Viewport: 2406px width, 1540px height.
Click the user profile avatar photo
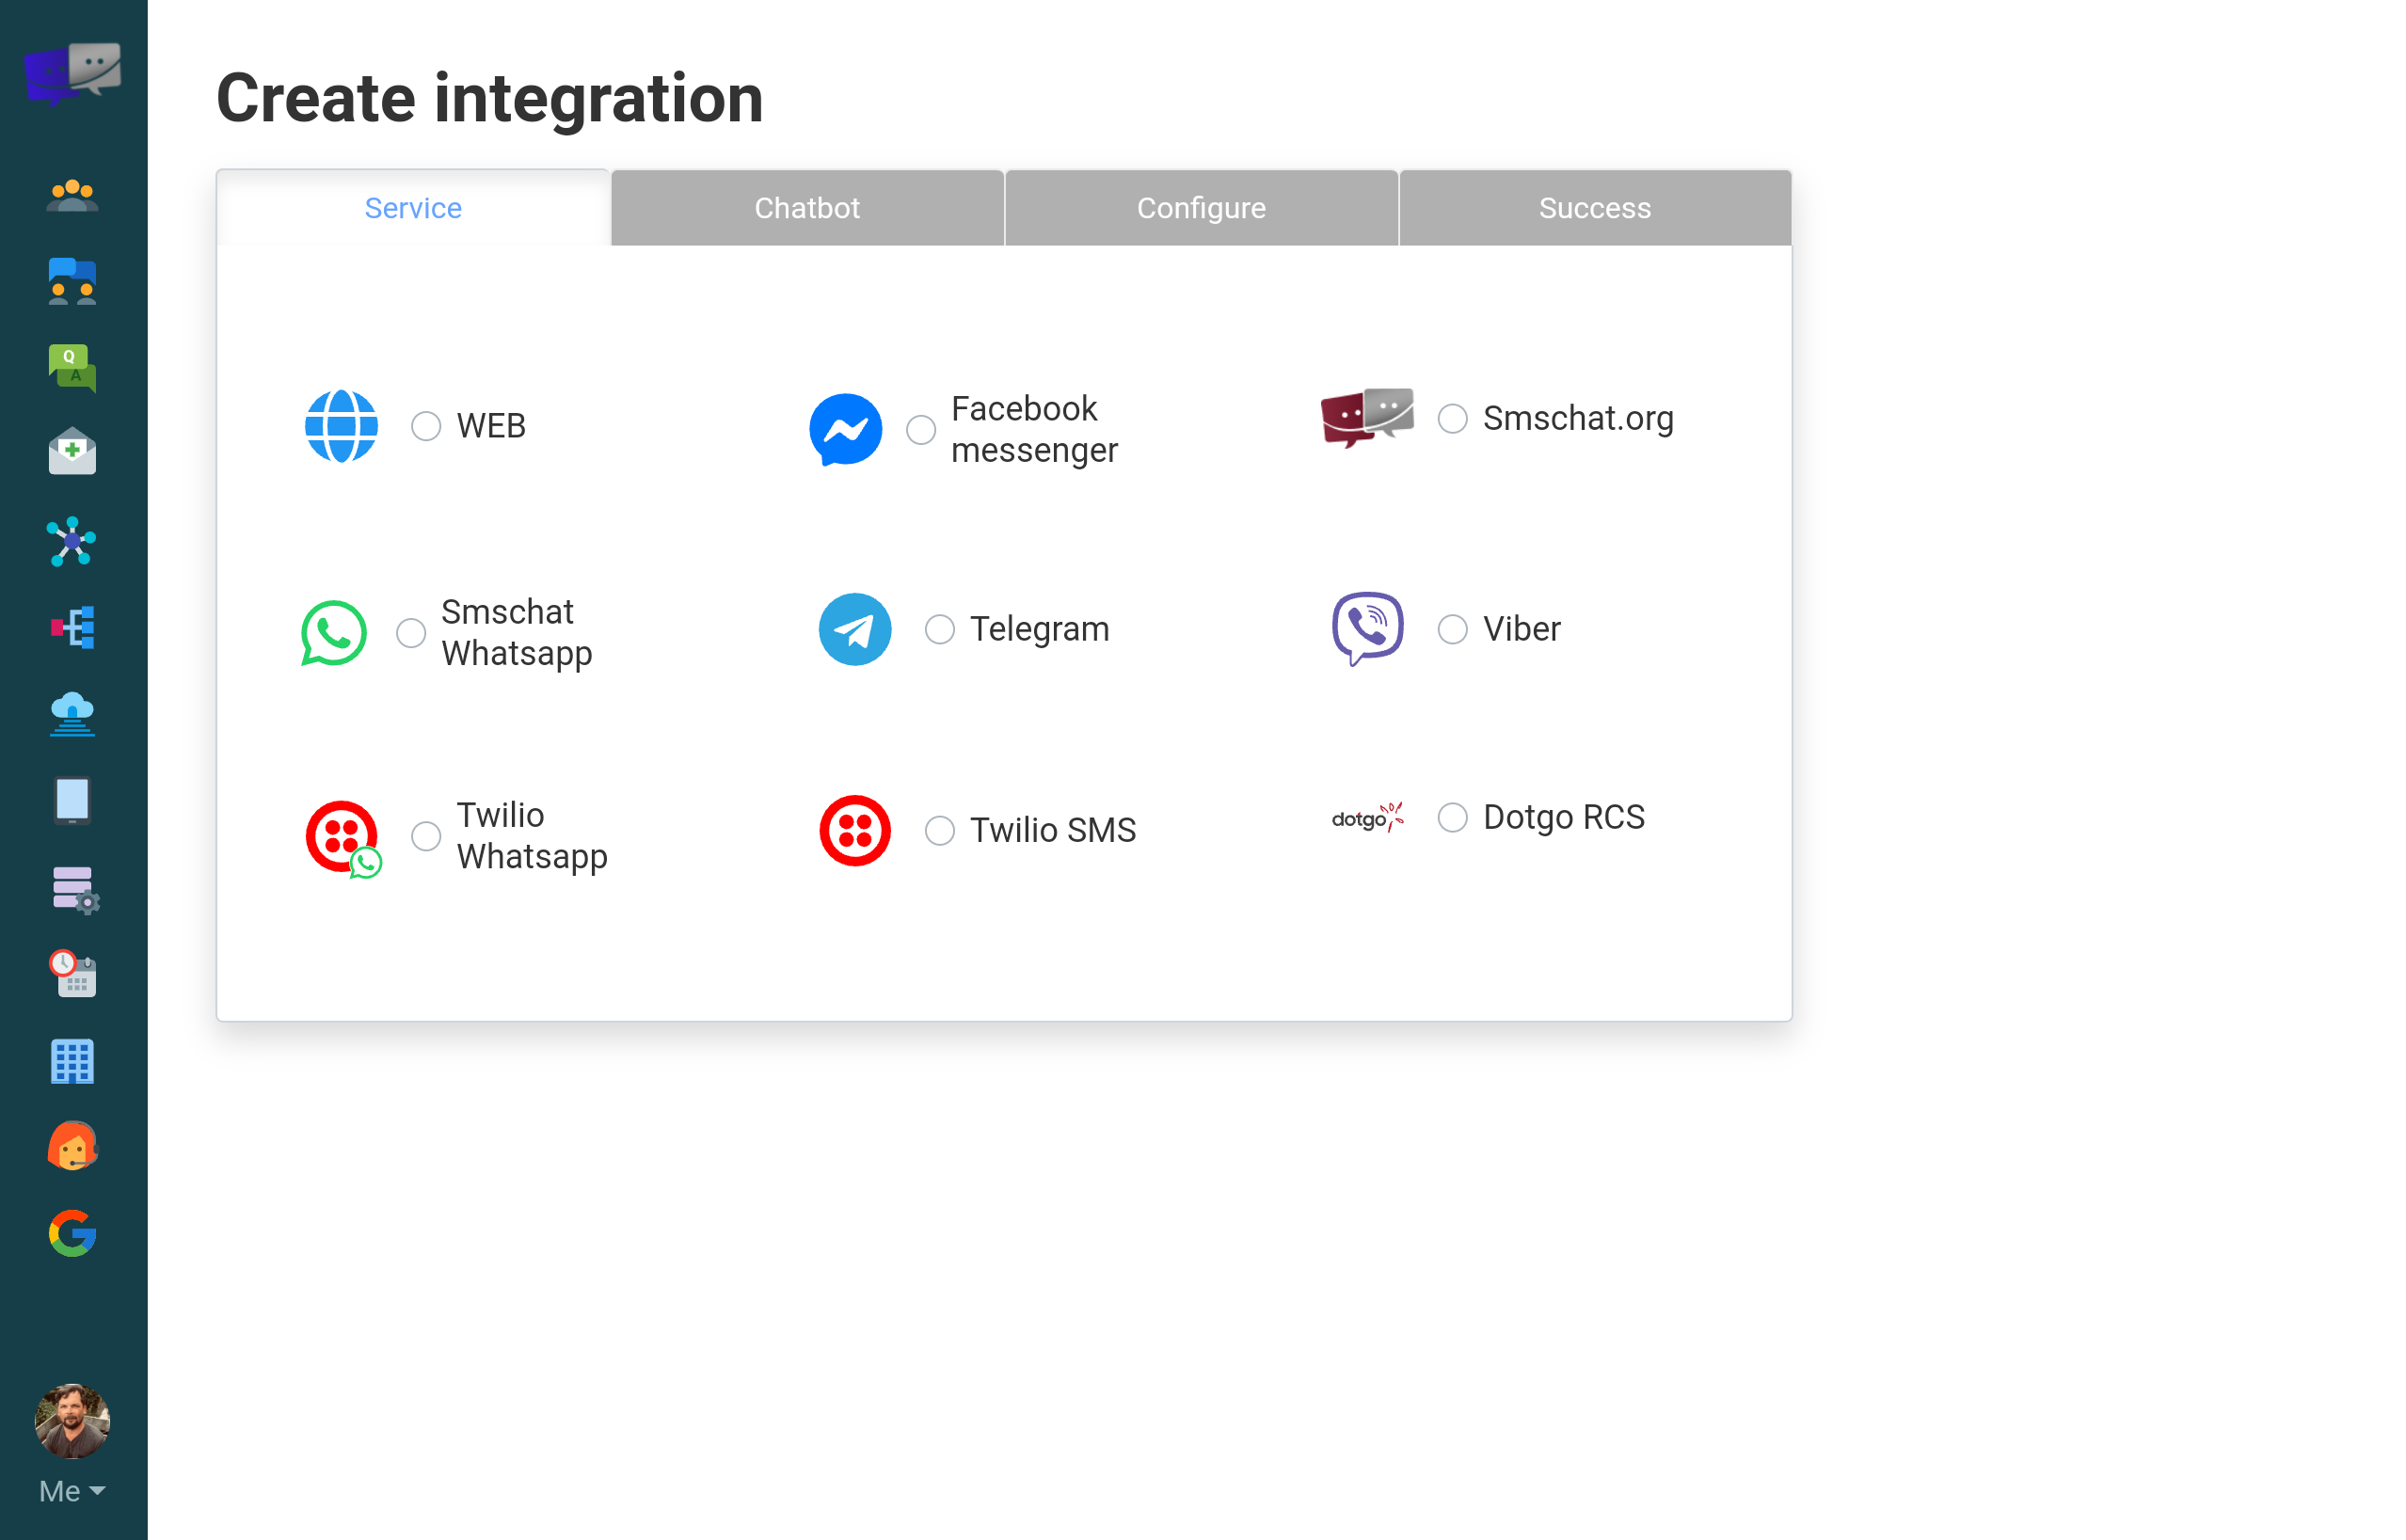pyautogui.click(x=73, y=1421)
